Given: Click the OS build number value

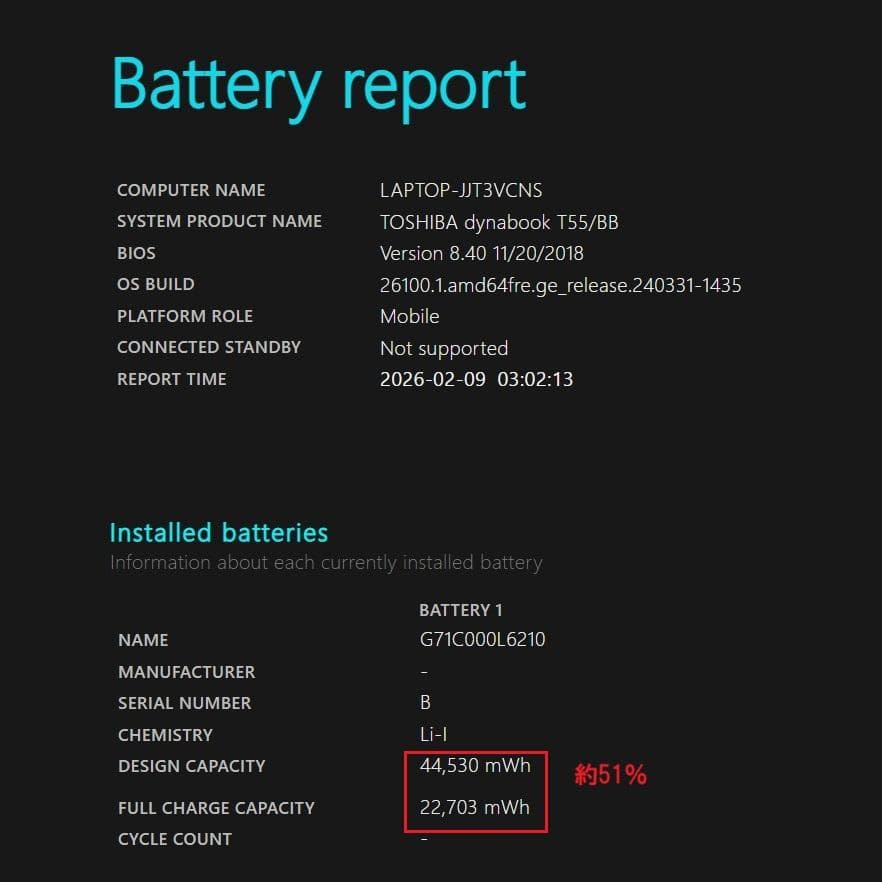Looking at the screenshot, I should [x=560, y=285].
